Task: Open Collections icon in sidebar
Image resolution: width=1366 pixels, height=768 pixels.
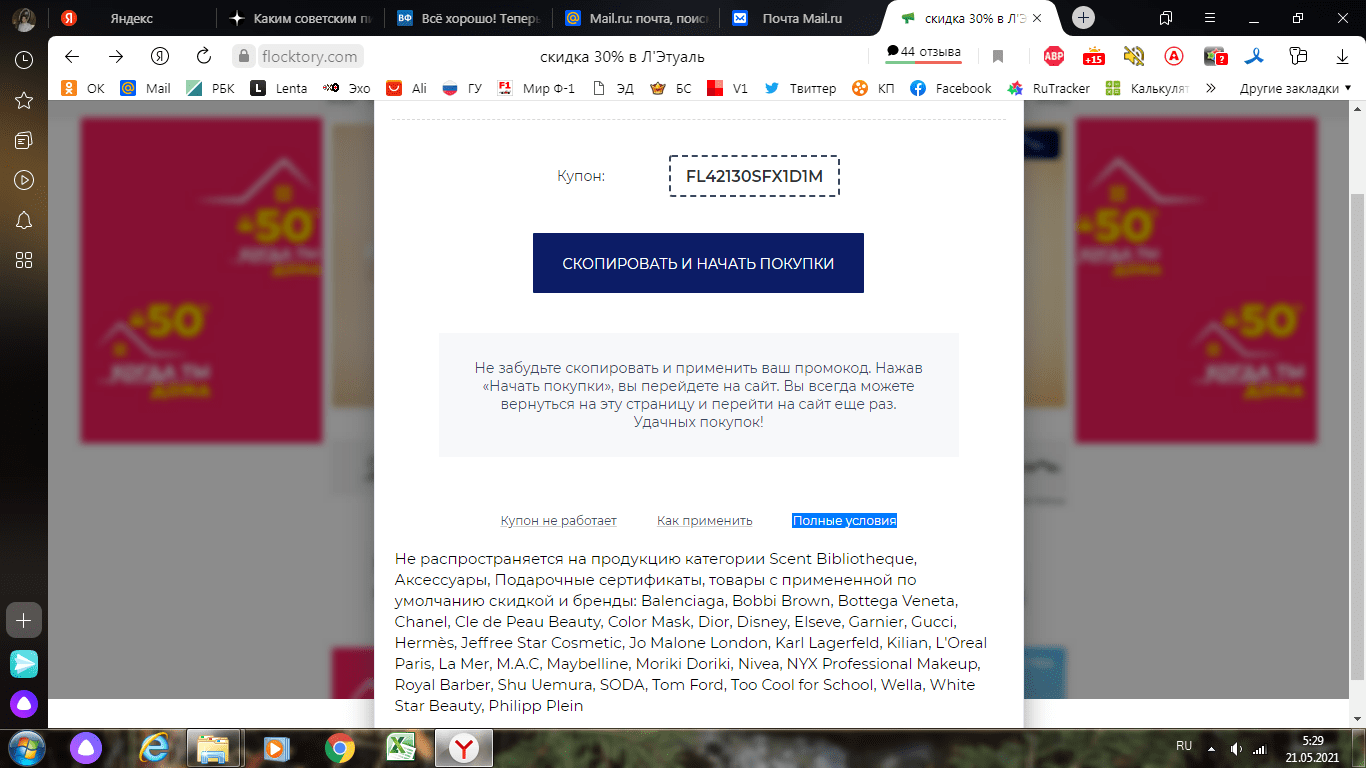Action: pyautogui.click(x=24, y=140)
